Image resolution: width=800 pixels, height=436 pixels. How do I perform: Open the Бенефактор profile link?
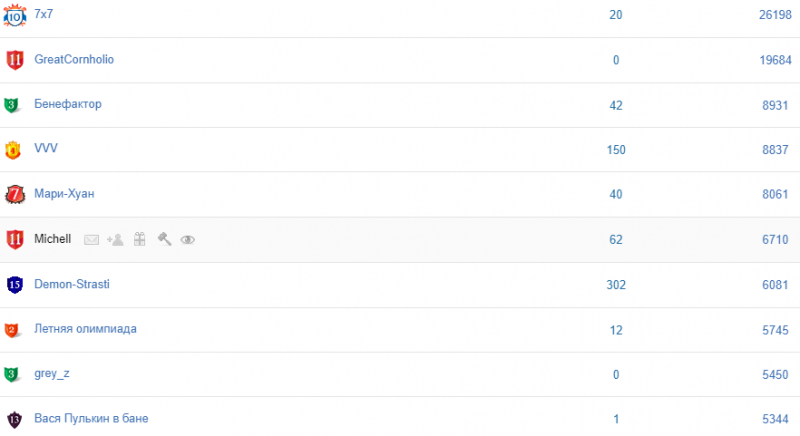(x=68, y=104)
